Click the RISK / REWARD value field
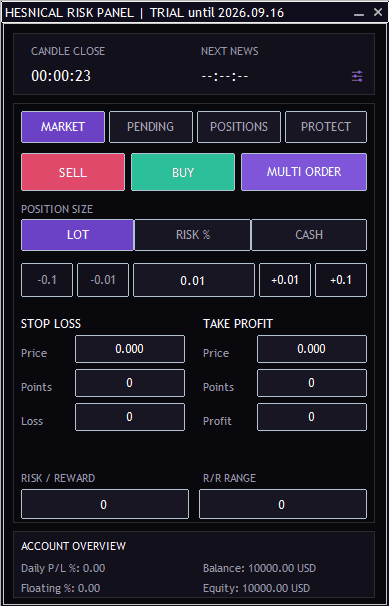The image size is (389, 606). point(105,504)
